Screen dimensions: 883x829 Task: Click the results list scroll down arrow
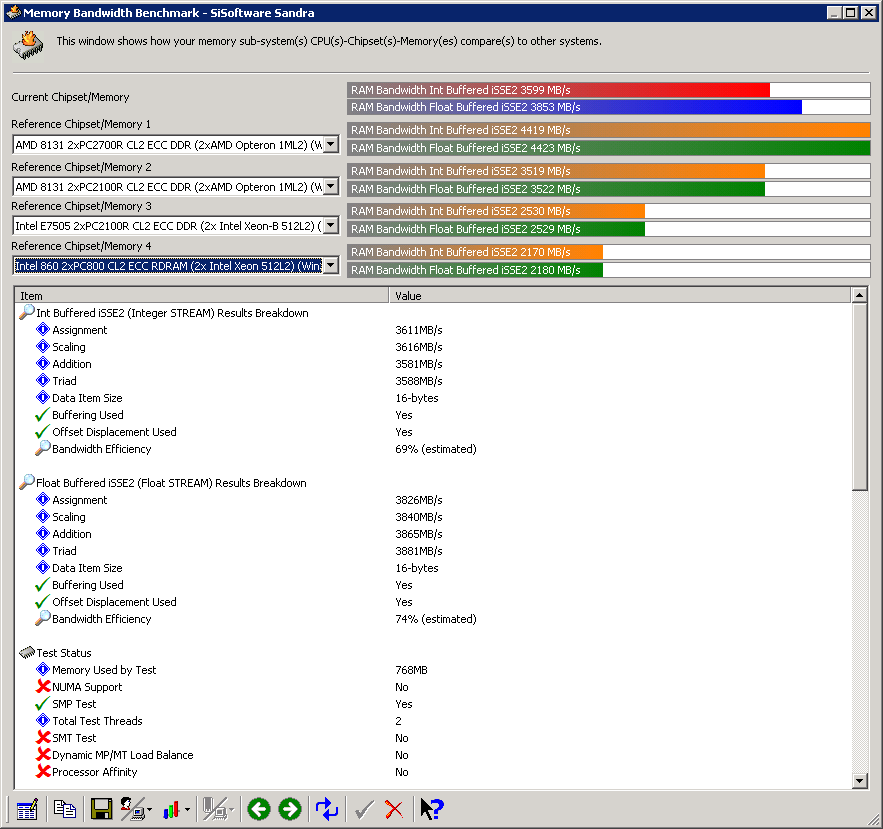click(x=859, y=781)
